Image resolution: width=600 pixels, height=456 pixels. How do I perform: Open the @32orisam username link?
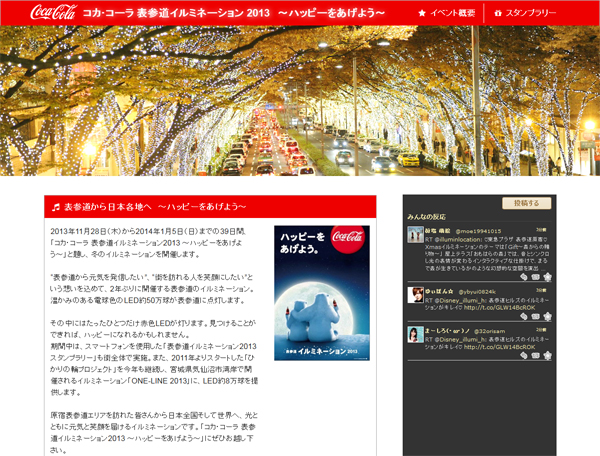pos(489,331)
